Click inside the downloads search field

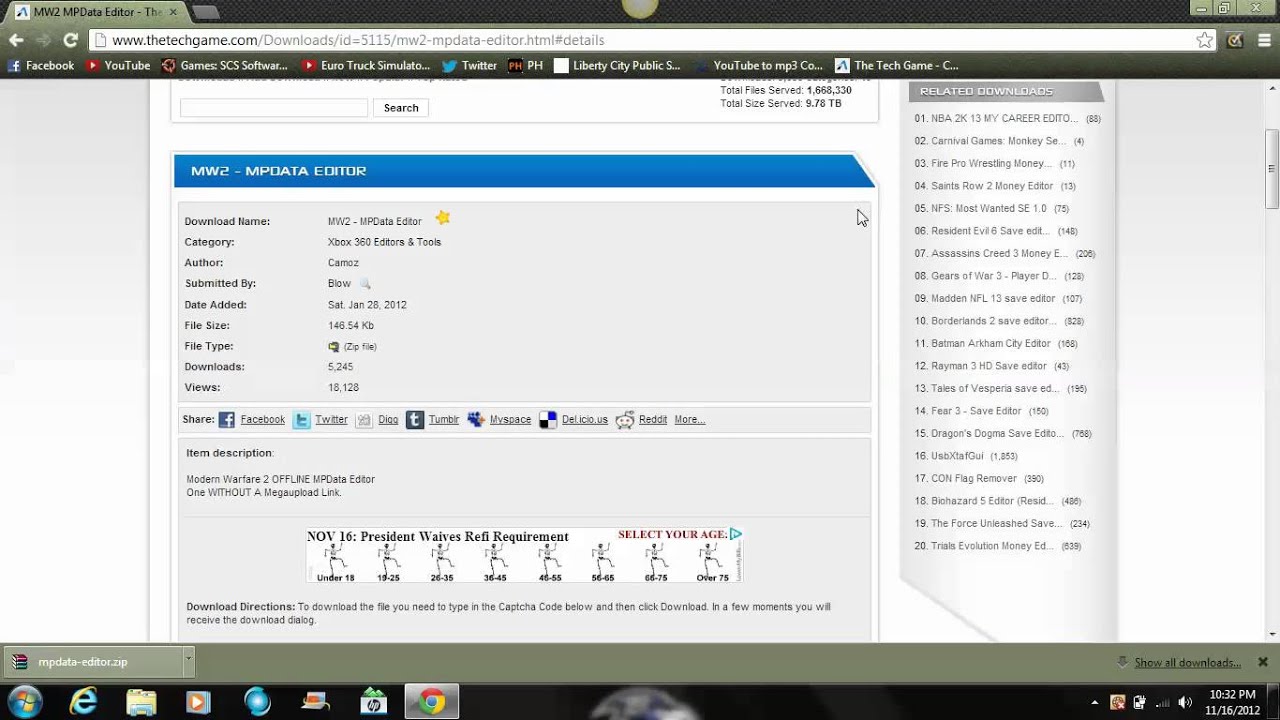click(x=274, y=108)
